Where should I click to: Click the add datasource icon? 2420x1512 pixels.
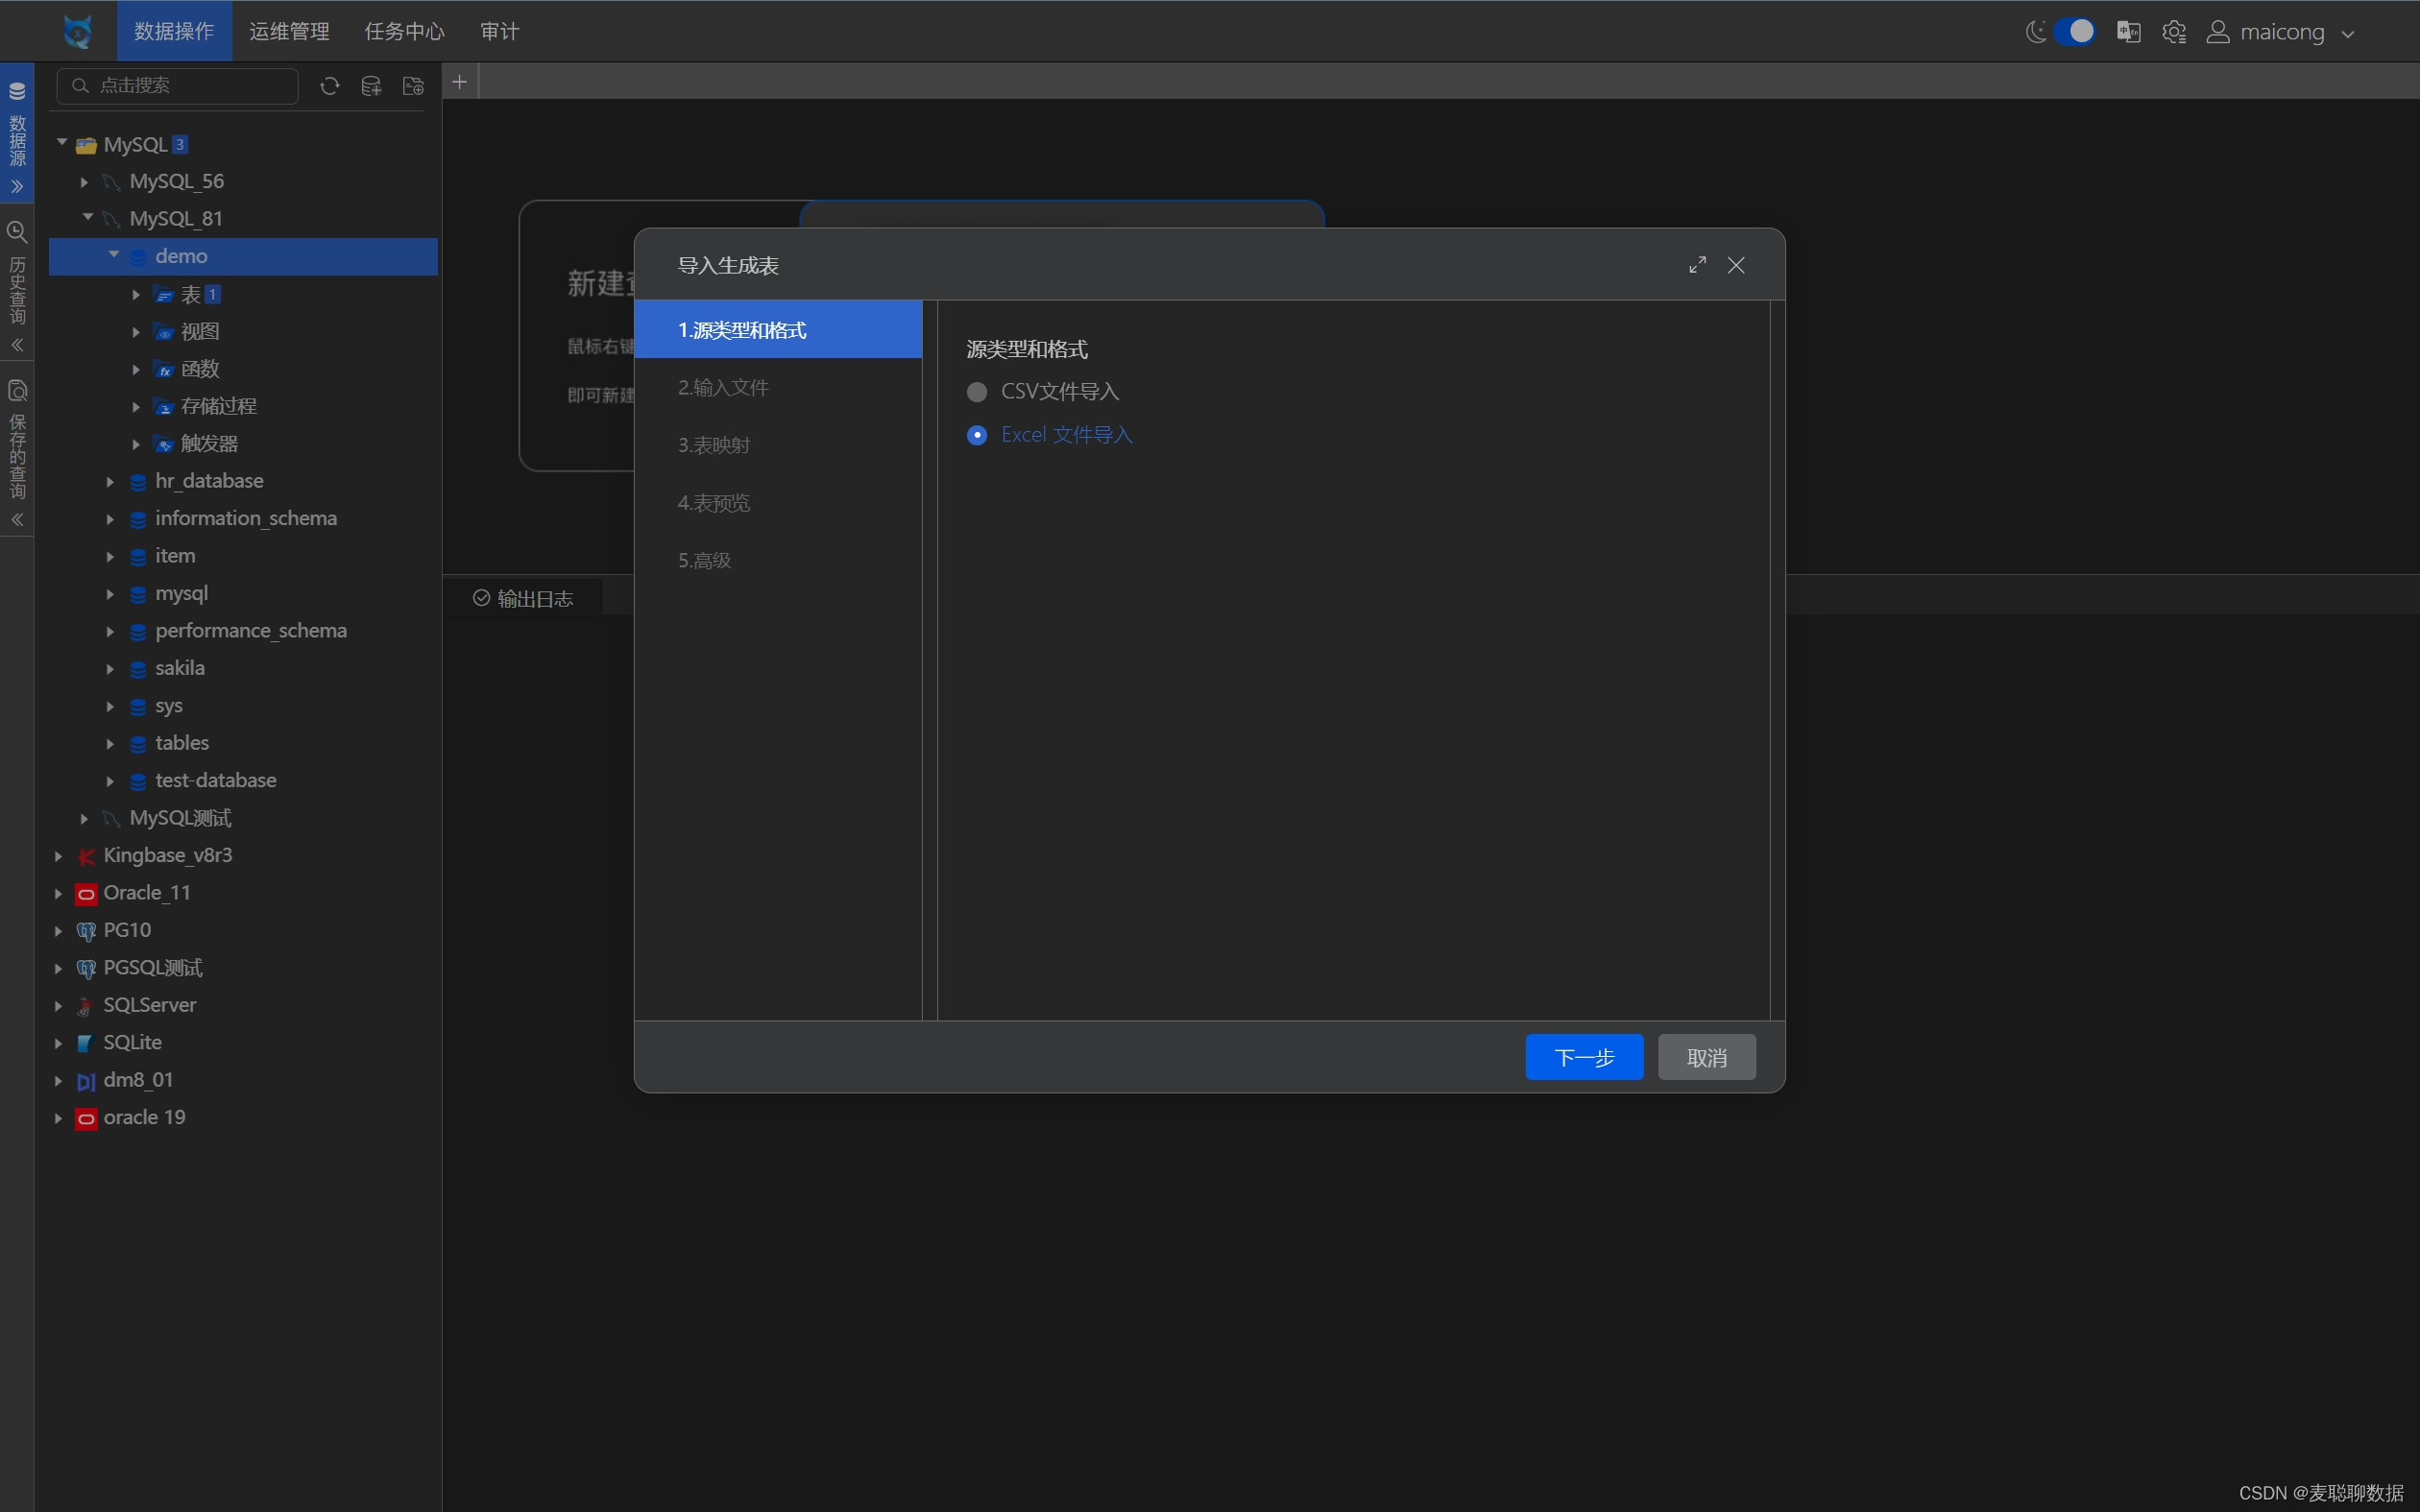tap(371, 86)
